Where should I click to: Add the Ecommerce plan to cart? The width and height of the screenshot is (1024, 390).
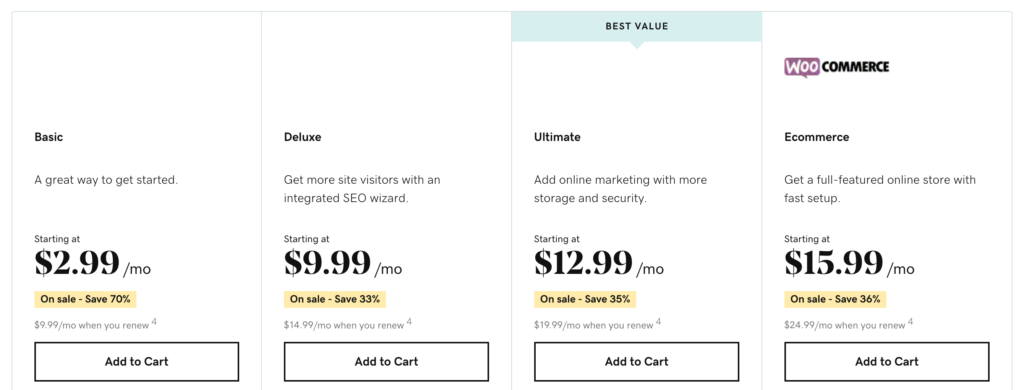tap(887, 362)
